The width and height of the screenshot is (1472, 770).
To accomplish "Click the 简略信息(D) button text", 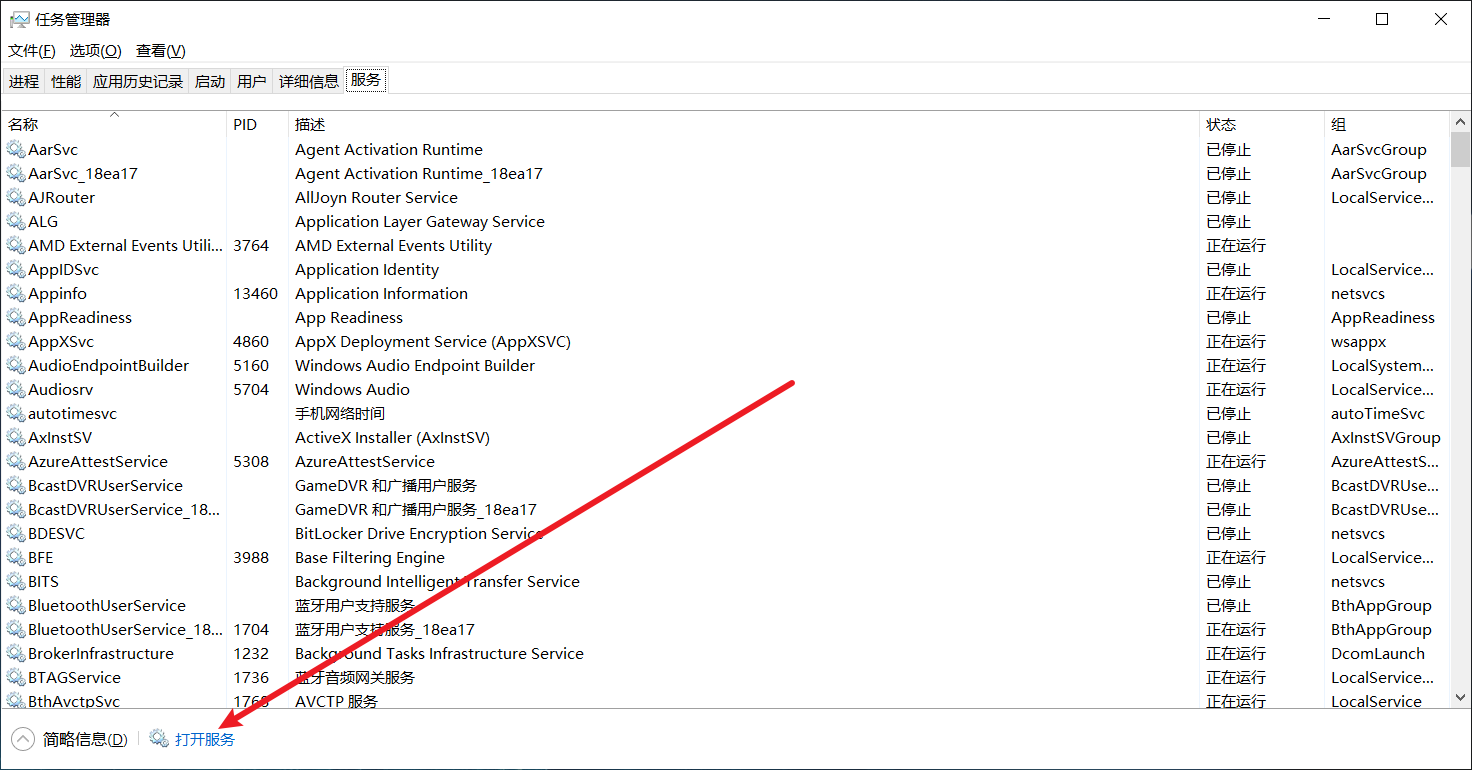I will (85, 740).
